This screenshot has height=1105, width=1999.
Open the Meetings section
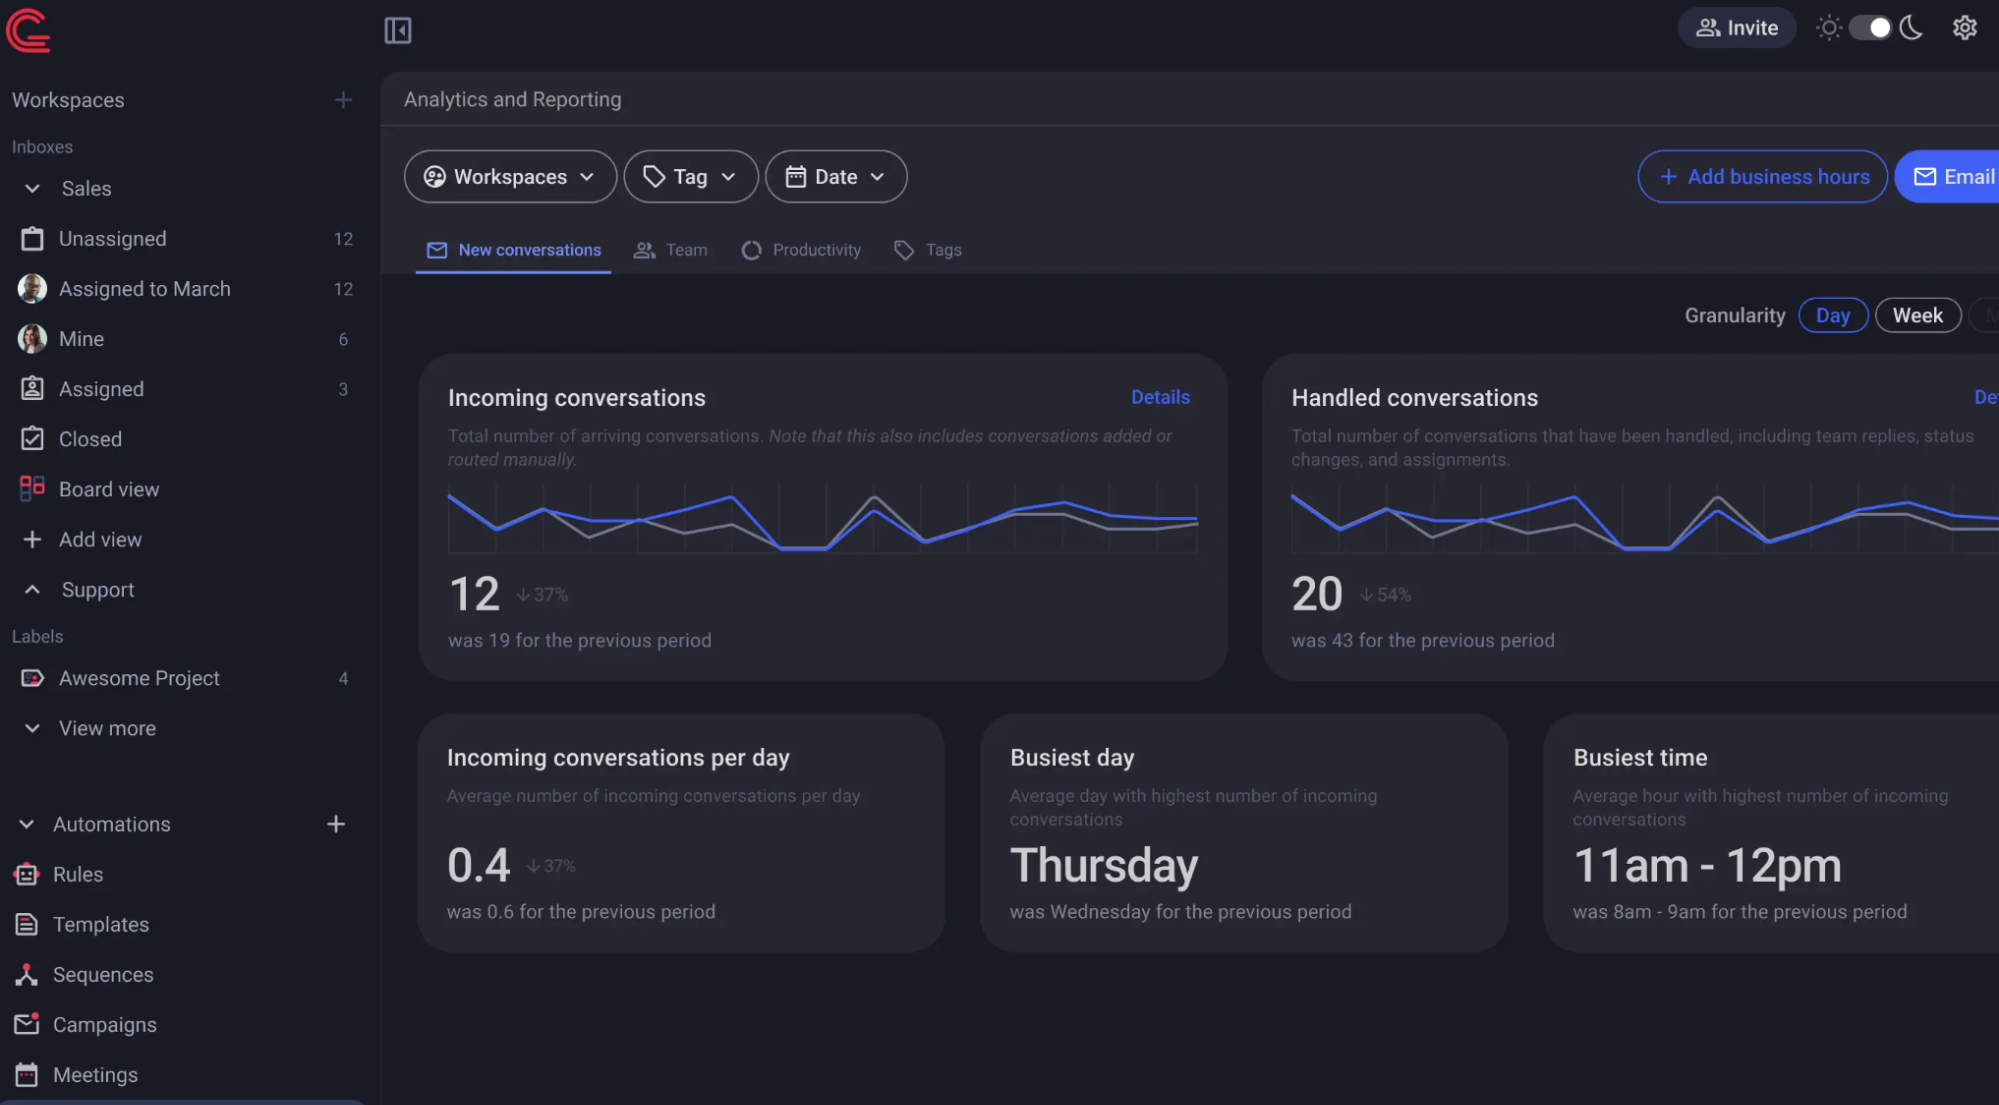coord(95,1074)
